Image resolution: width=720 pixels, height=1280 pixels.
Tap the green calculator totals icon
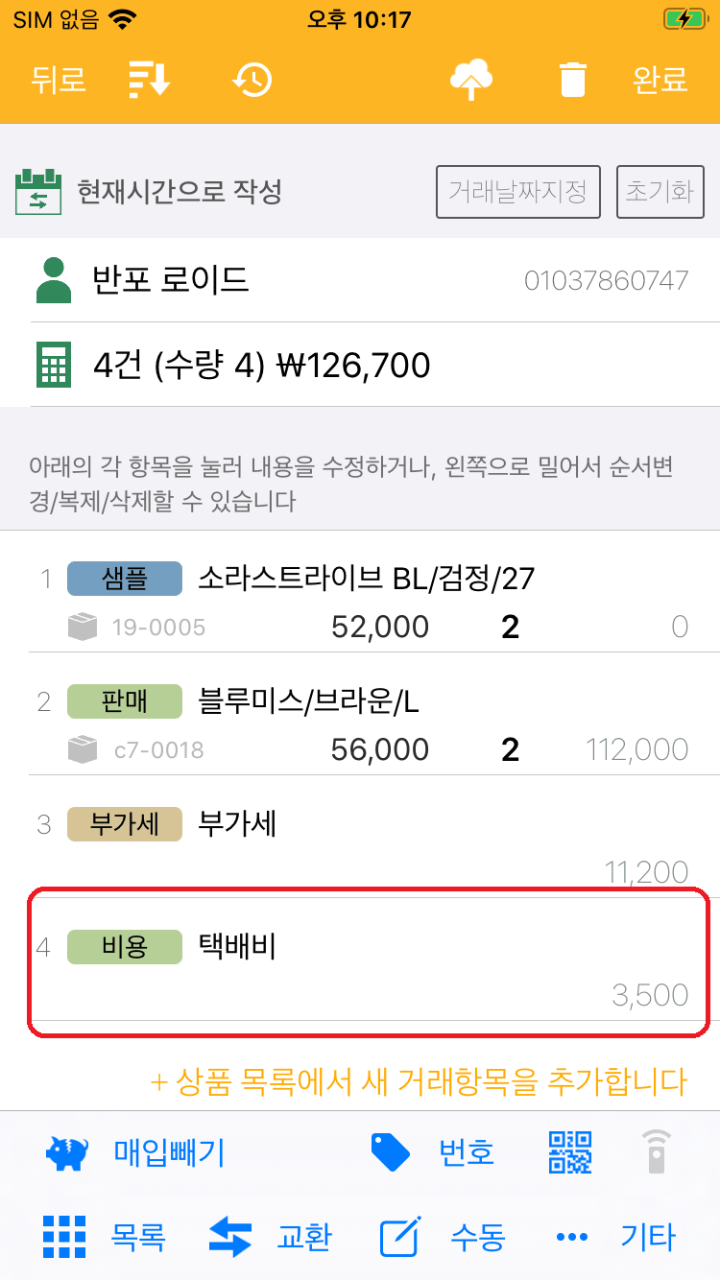pyautogui.click(x=54, y=365)
